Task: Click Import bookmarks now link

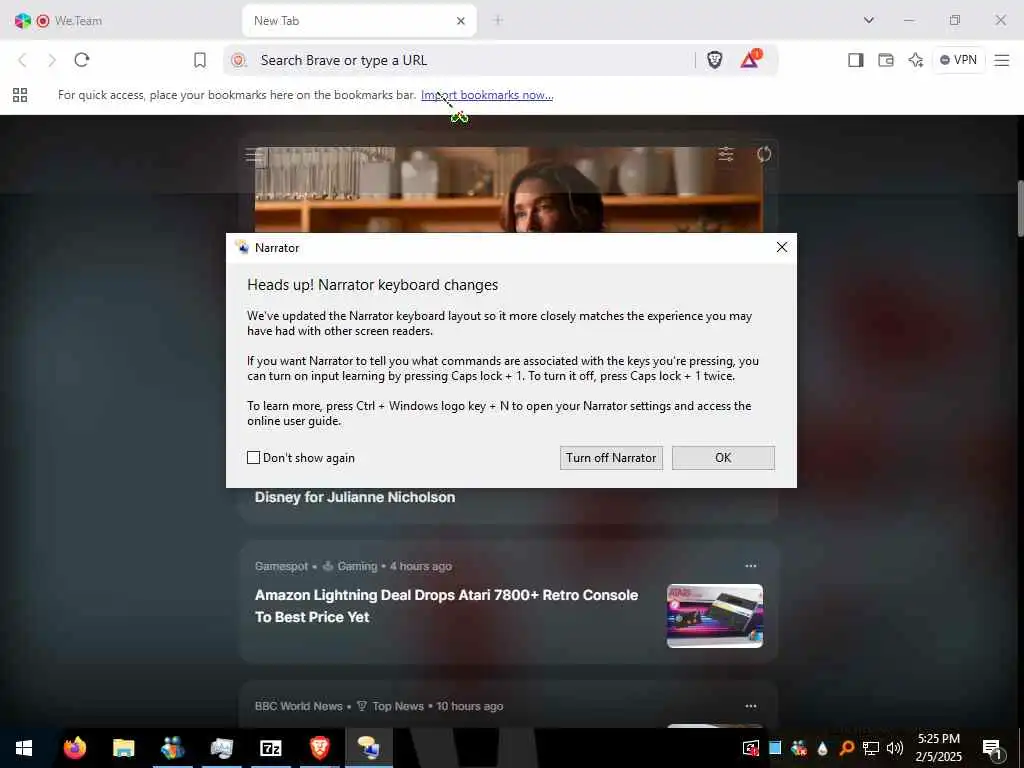Action: coord(487,95)
